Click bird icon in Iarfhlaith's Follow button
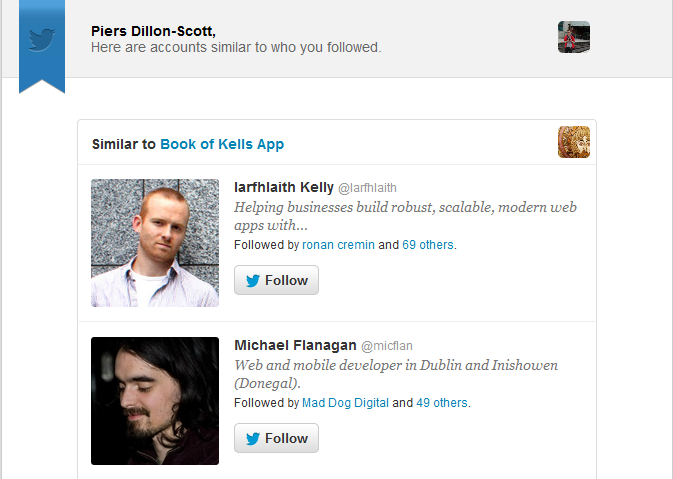Viewport: 673px width, 479px height. click(252, 281)
